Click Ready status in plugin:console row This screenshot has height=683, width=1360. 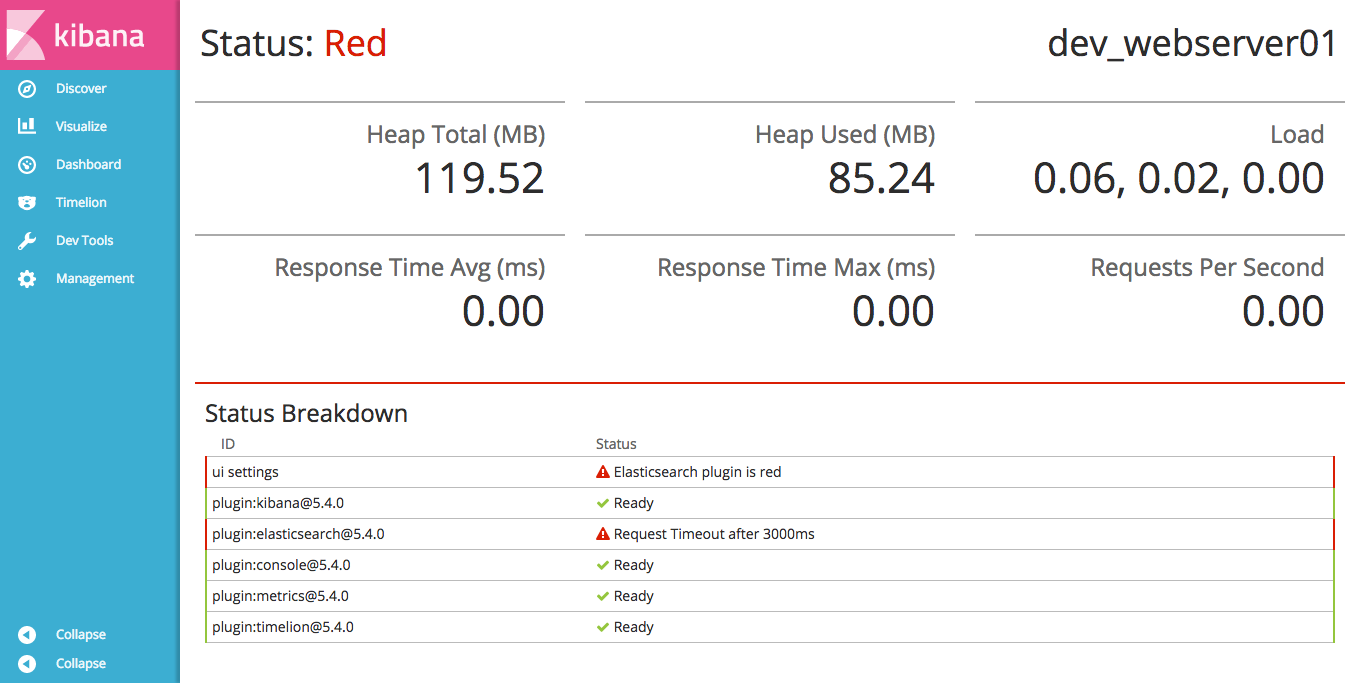634,565
